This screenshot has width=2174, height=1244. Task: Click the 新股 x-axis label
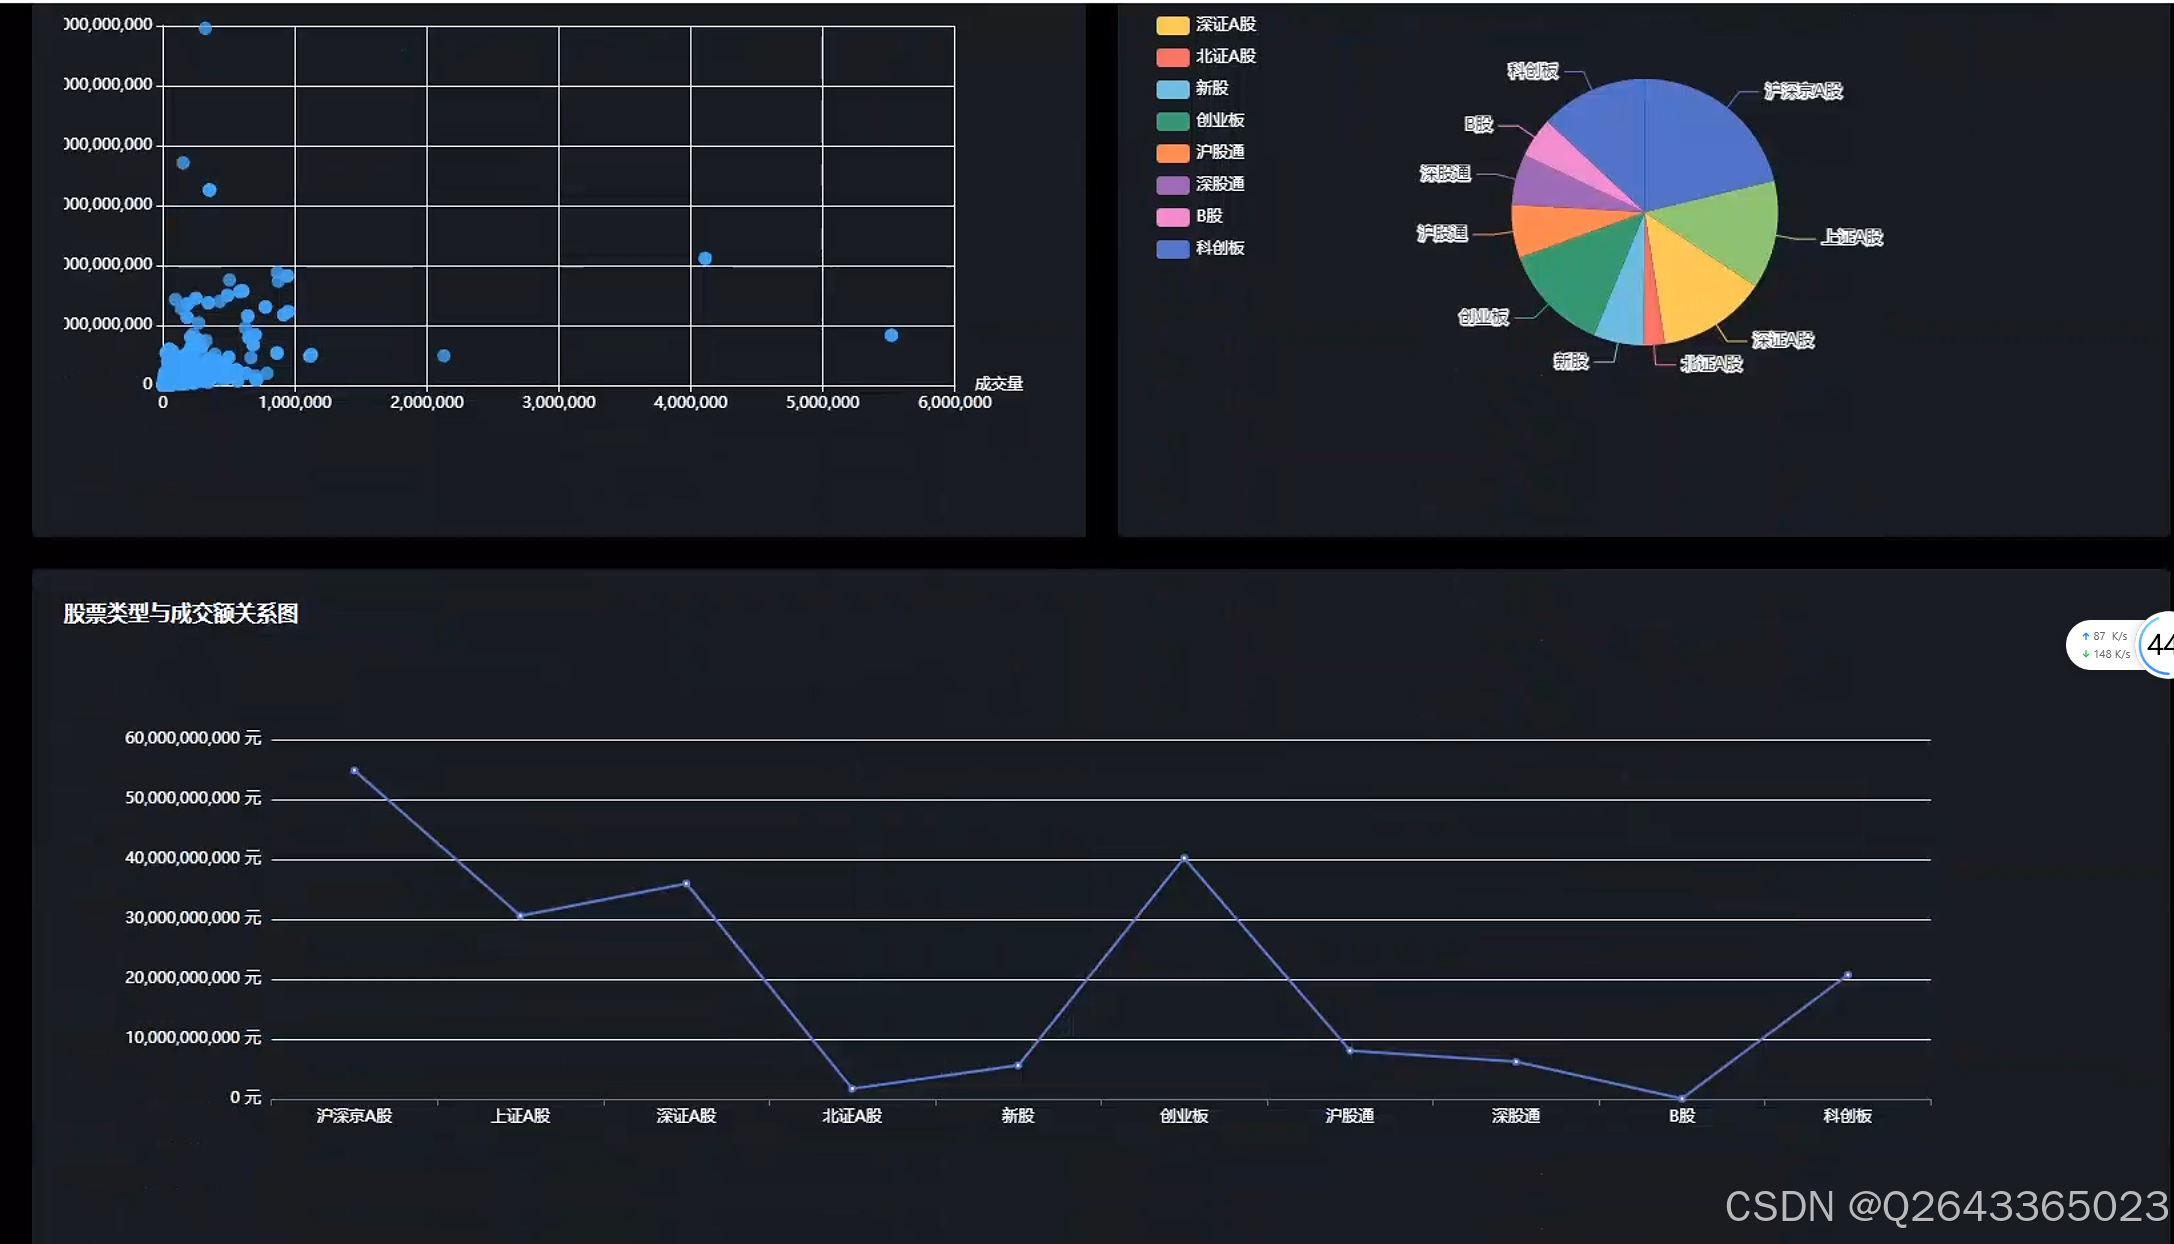(x=1018, y=1116)
